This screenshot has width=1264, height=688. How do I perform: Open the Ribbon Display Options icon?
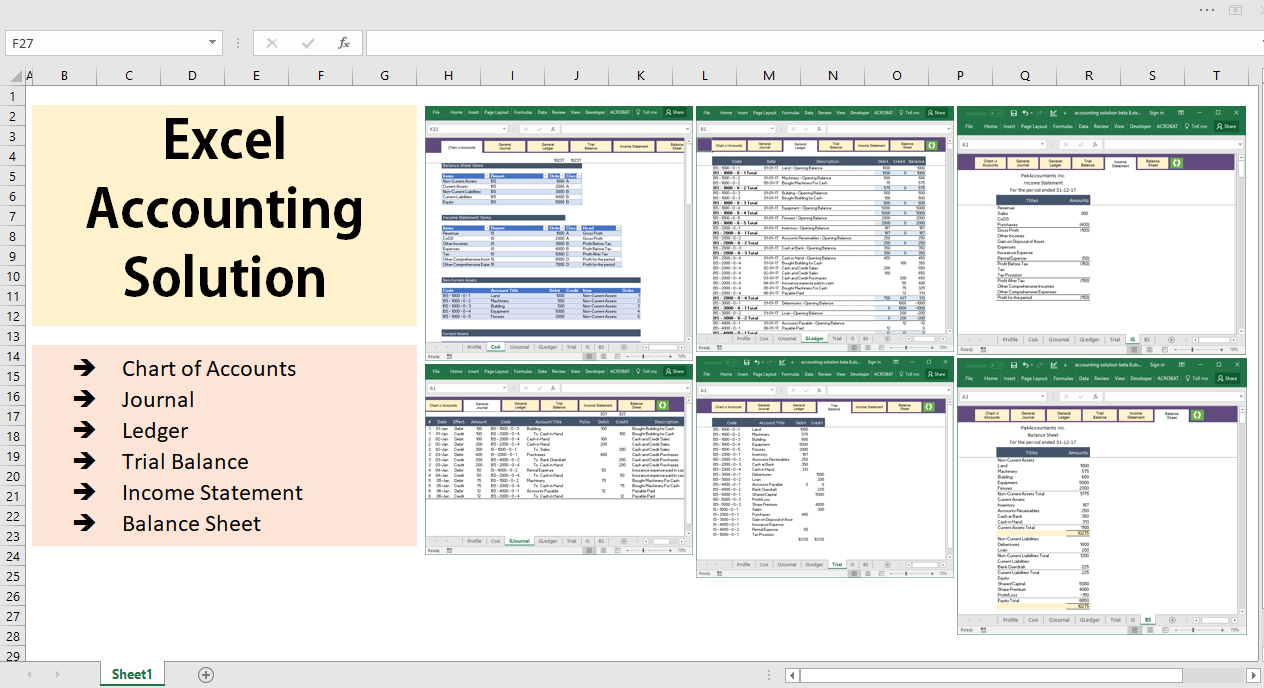(x=1237, y=9)
